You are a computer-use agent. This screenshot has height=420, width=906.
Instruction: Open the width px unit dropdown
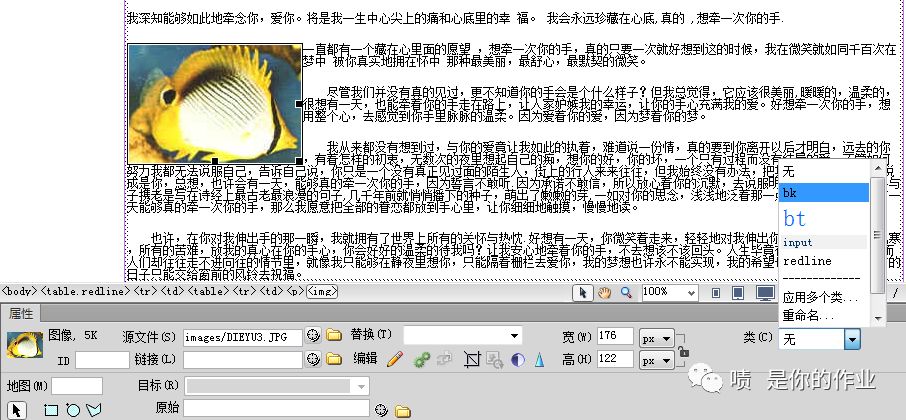(x=657, y=339)
